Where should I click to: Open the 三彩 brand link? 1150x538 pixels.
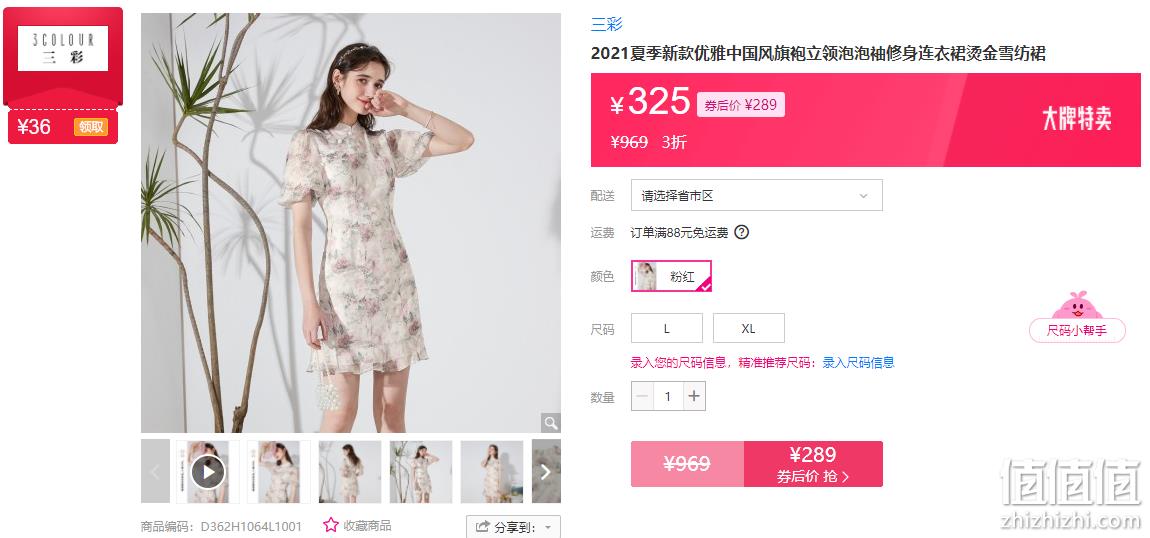click(607, 24)
